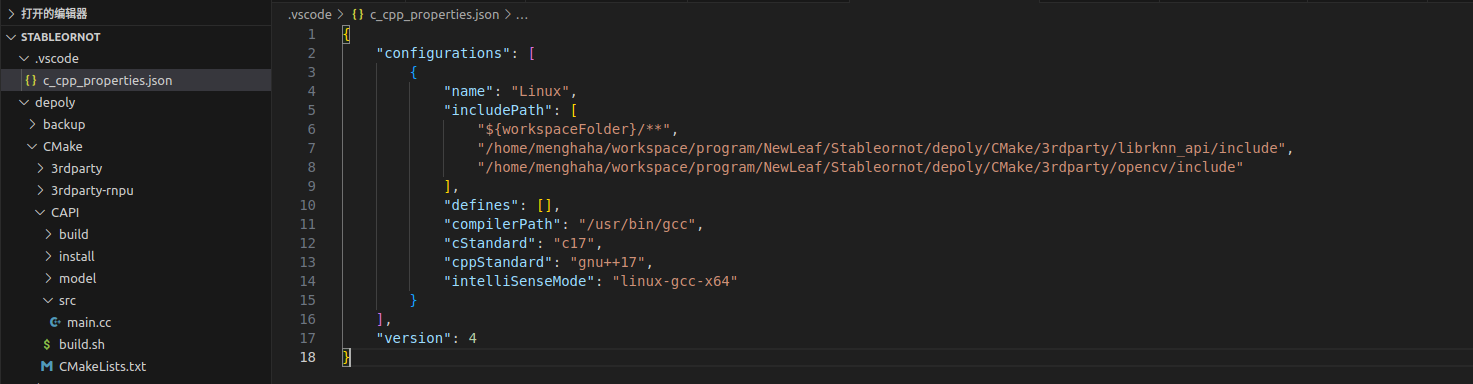Screen dimensions: 1473x384
Task: Click line number 1 in the gutter
Action: (312, 34)
